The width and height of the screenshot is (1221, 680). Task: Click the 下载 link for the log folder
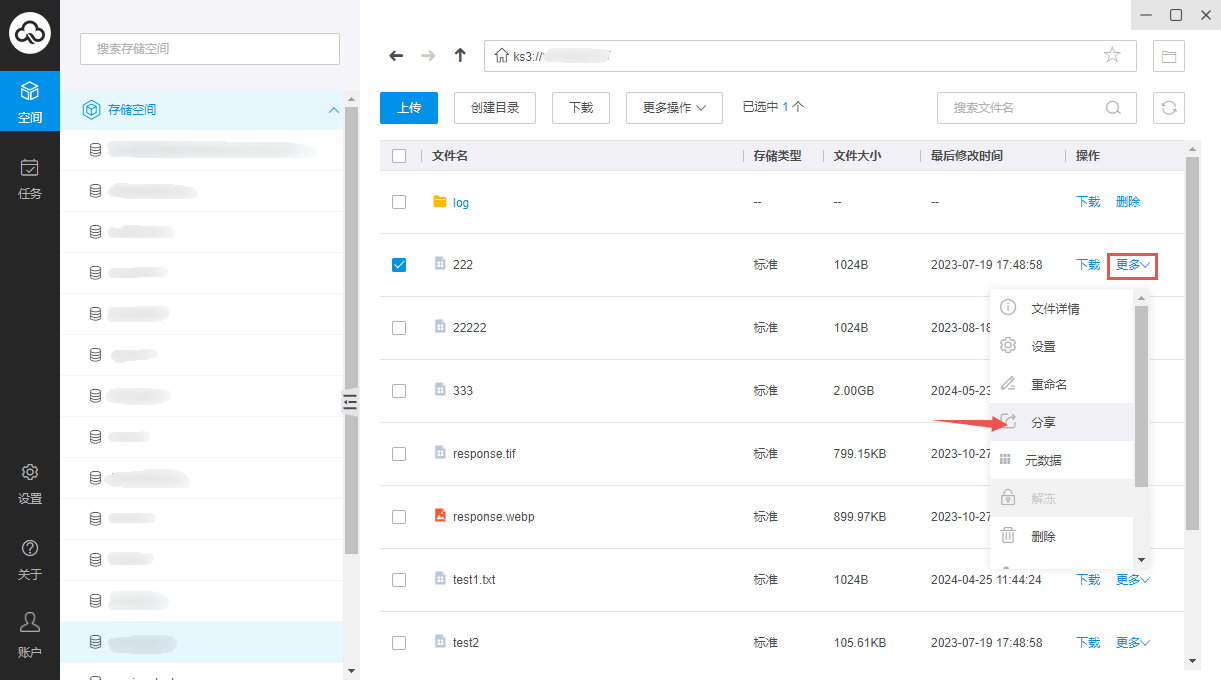[1088, 202]
